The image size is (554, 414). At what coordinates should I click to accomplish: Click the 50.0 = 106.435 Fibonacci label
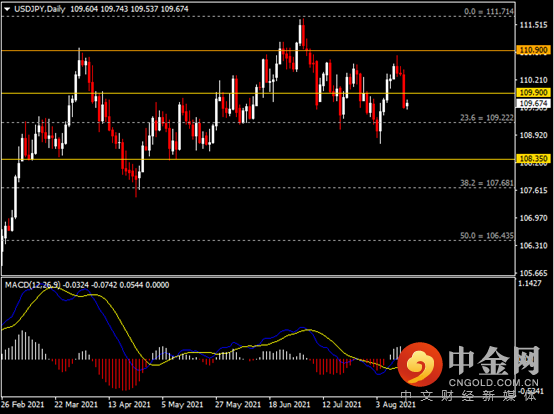coord(487,235)
